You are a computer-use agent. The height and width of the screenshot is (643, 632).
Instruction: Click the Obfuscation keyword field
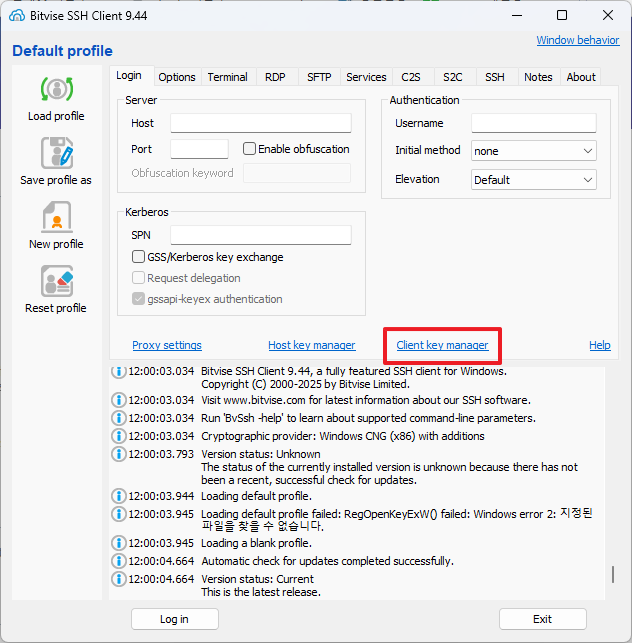pyautogui.click(x=297, y=173)
